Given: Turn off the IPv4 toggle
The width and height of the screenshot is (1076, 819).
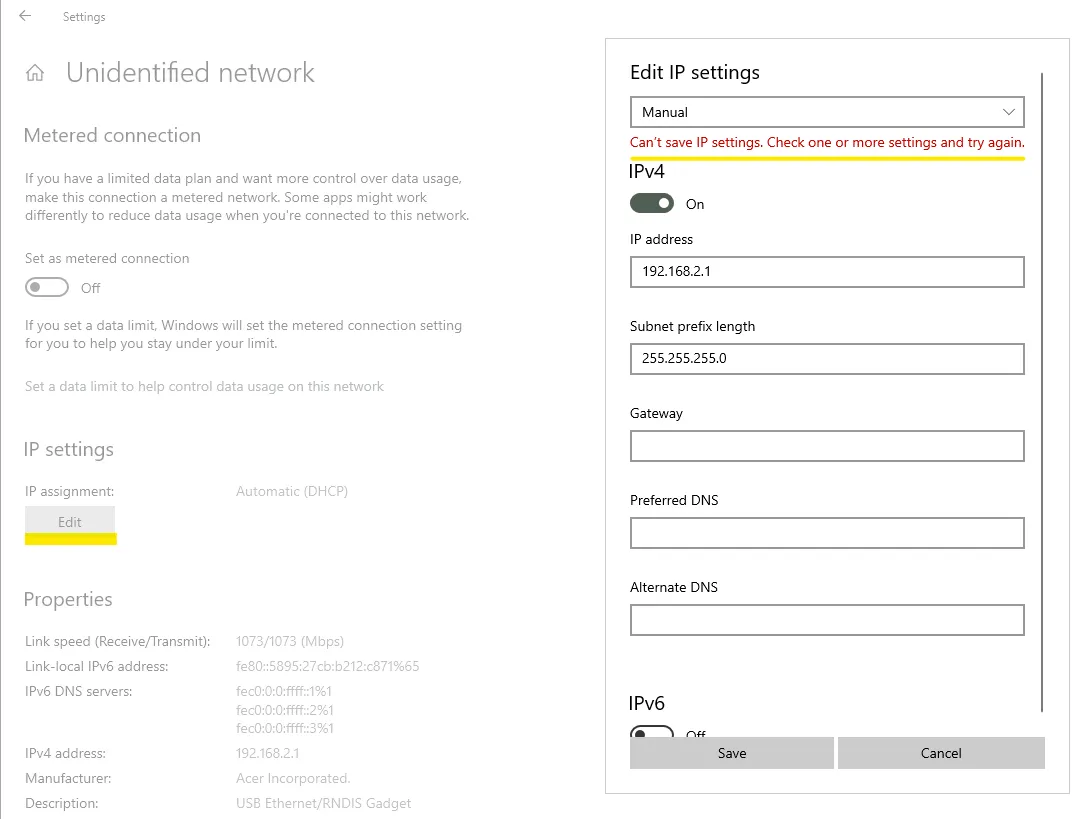Looking at the screenshot, I should [x=652, y=204].
